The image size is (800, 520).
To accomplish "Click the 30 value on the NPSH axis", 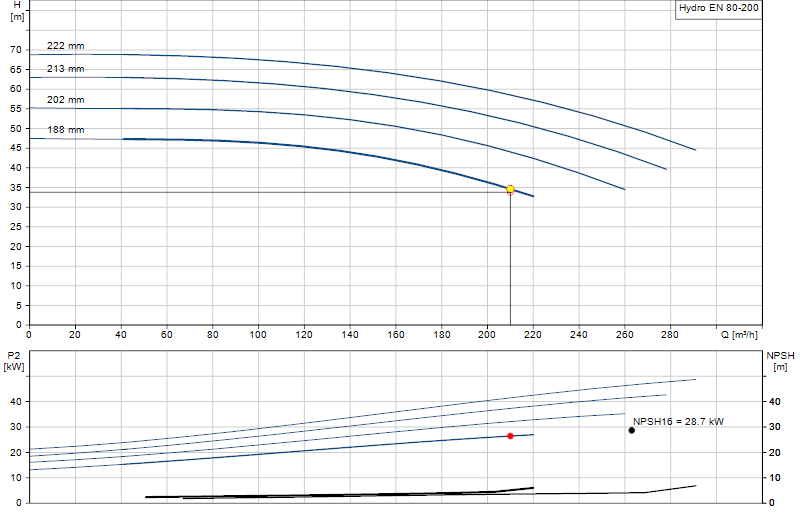I will pos(775,427).
